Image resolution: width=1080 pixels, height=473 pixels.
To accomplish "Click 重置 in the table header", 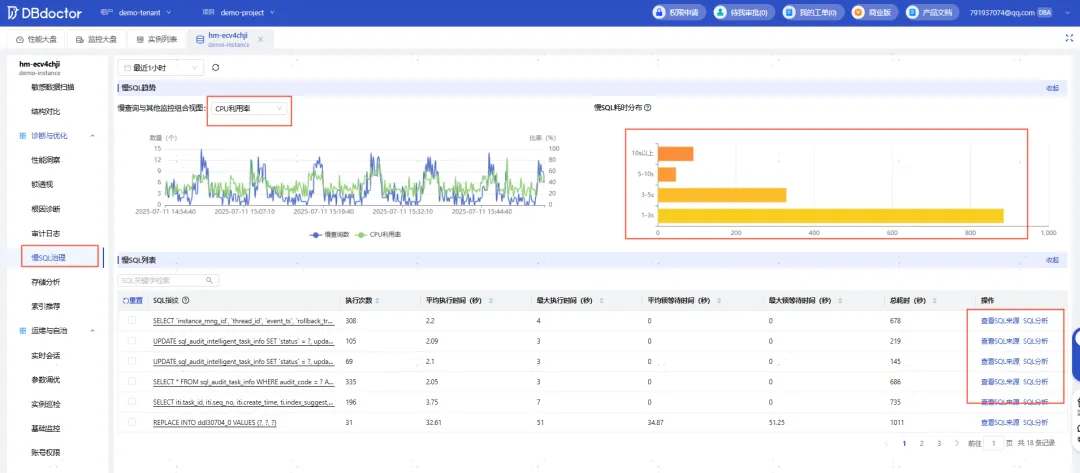I will click(x=132, y=301).
